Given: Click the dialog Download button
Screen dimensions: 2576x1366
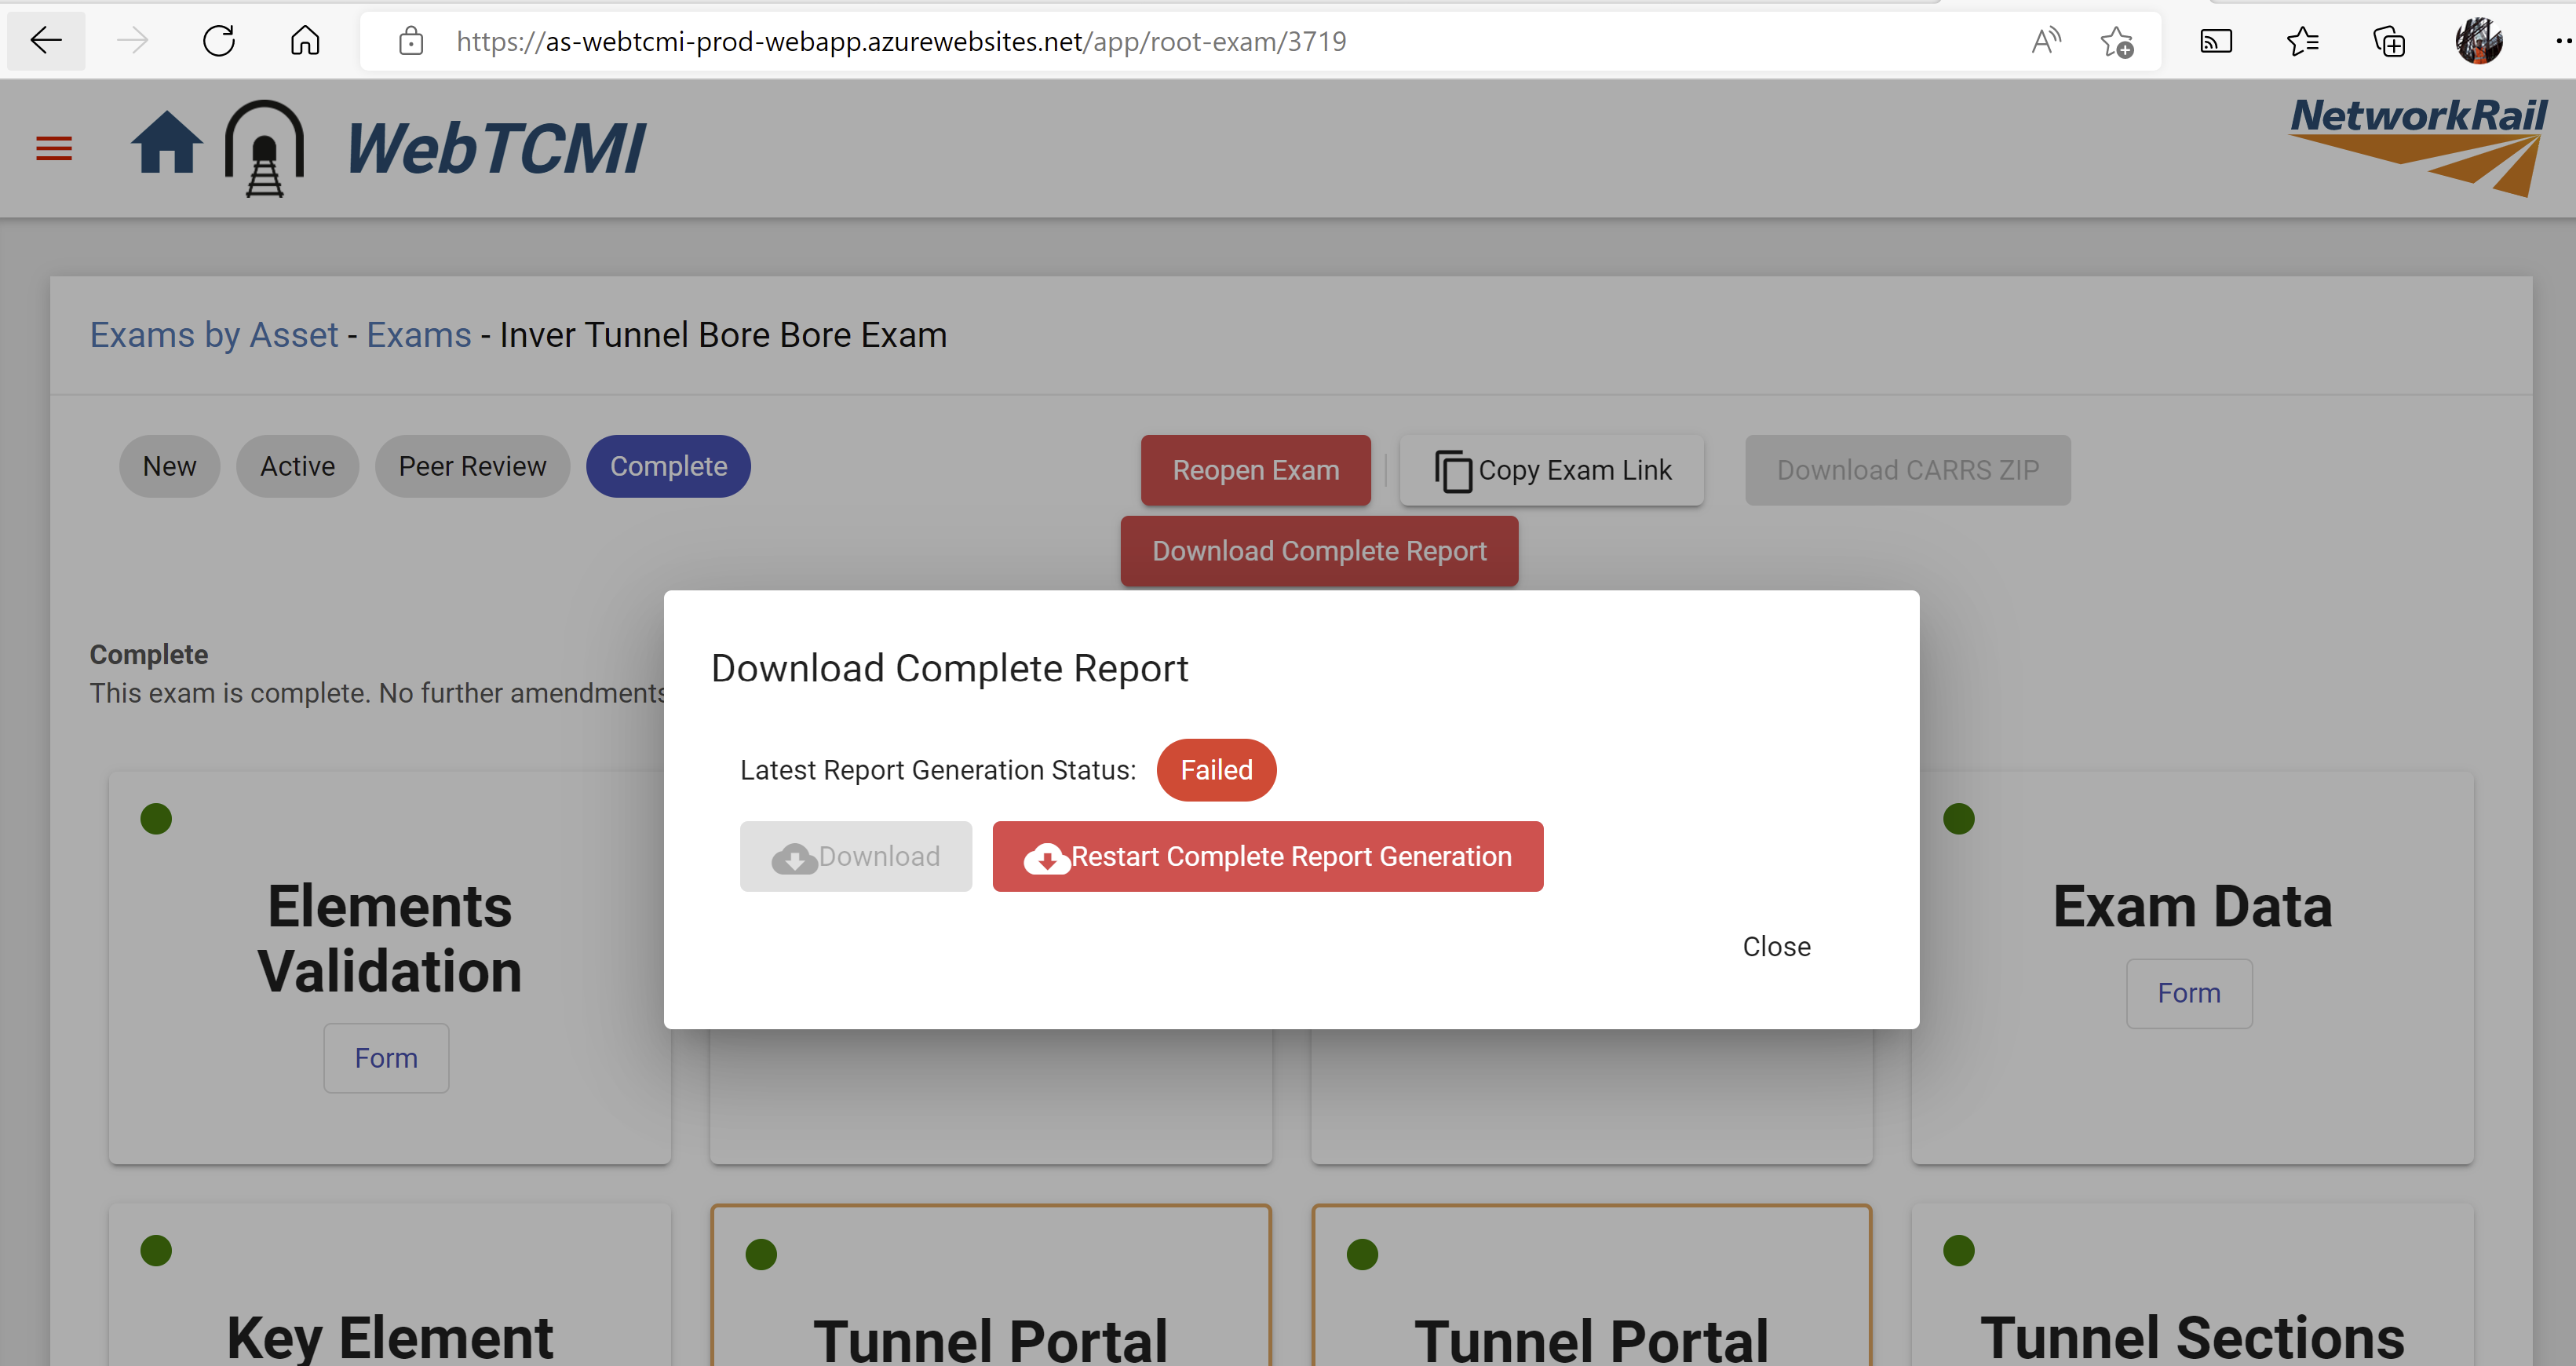Looking at the screenshot, I should click(x=855, y=856).
